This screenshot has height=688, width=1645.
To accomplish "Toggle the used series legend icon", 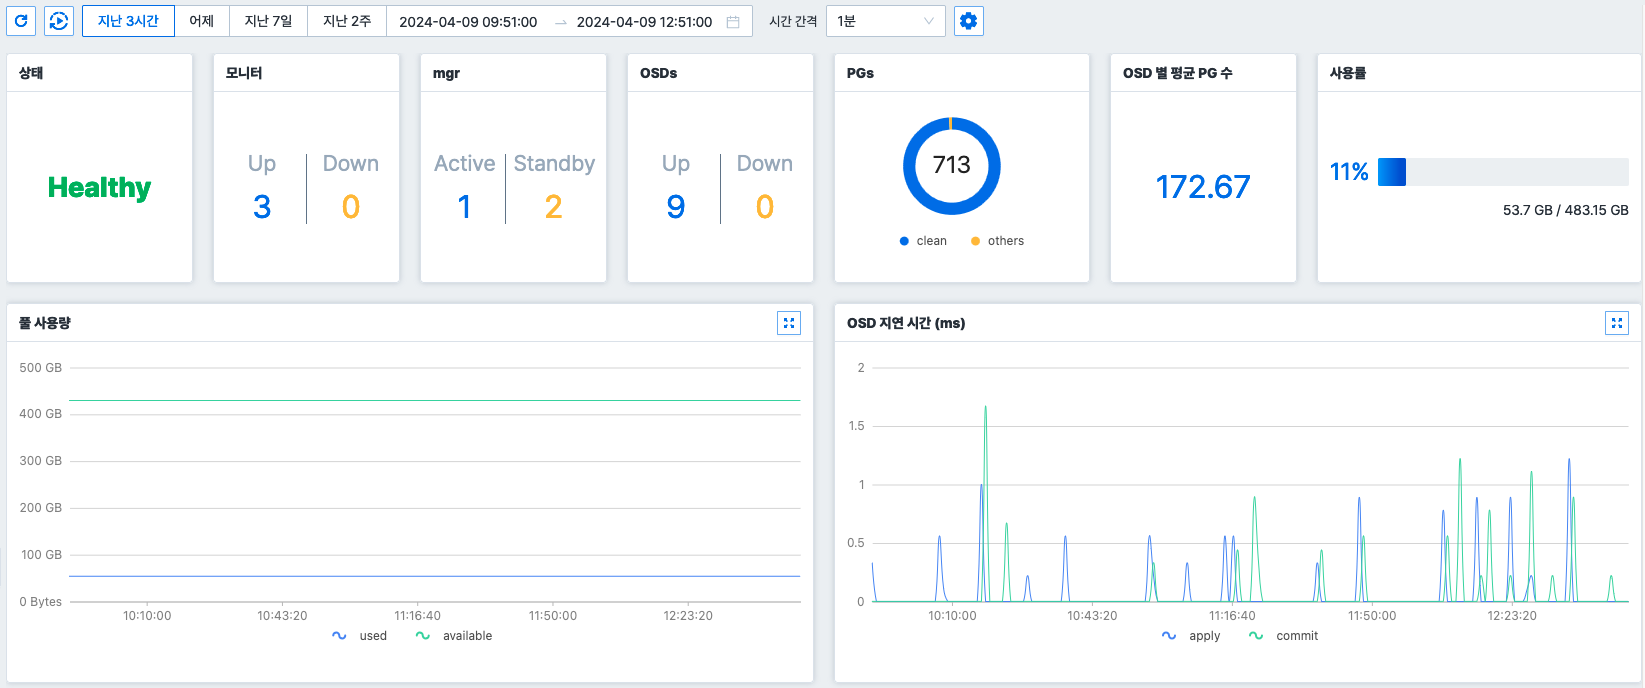I will pos(339,636).
